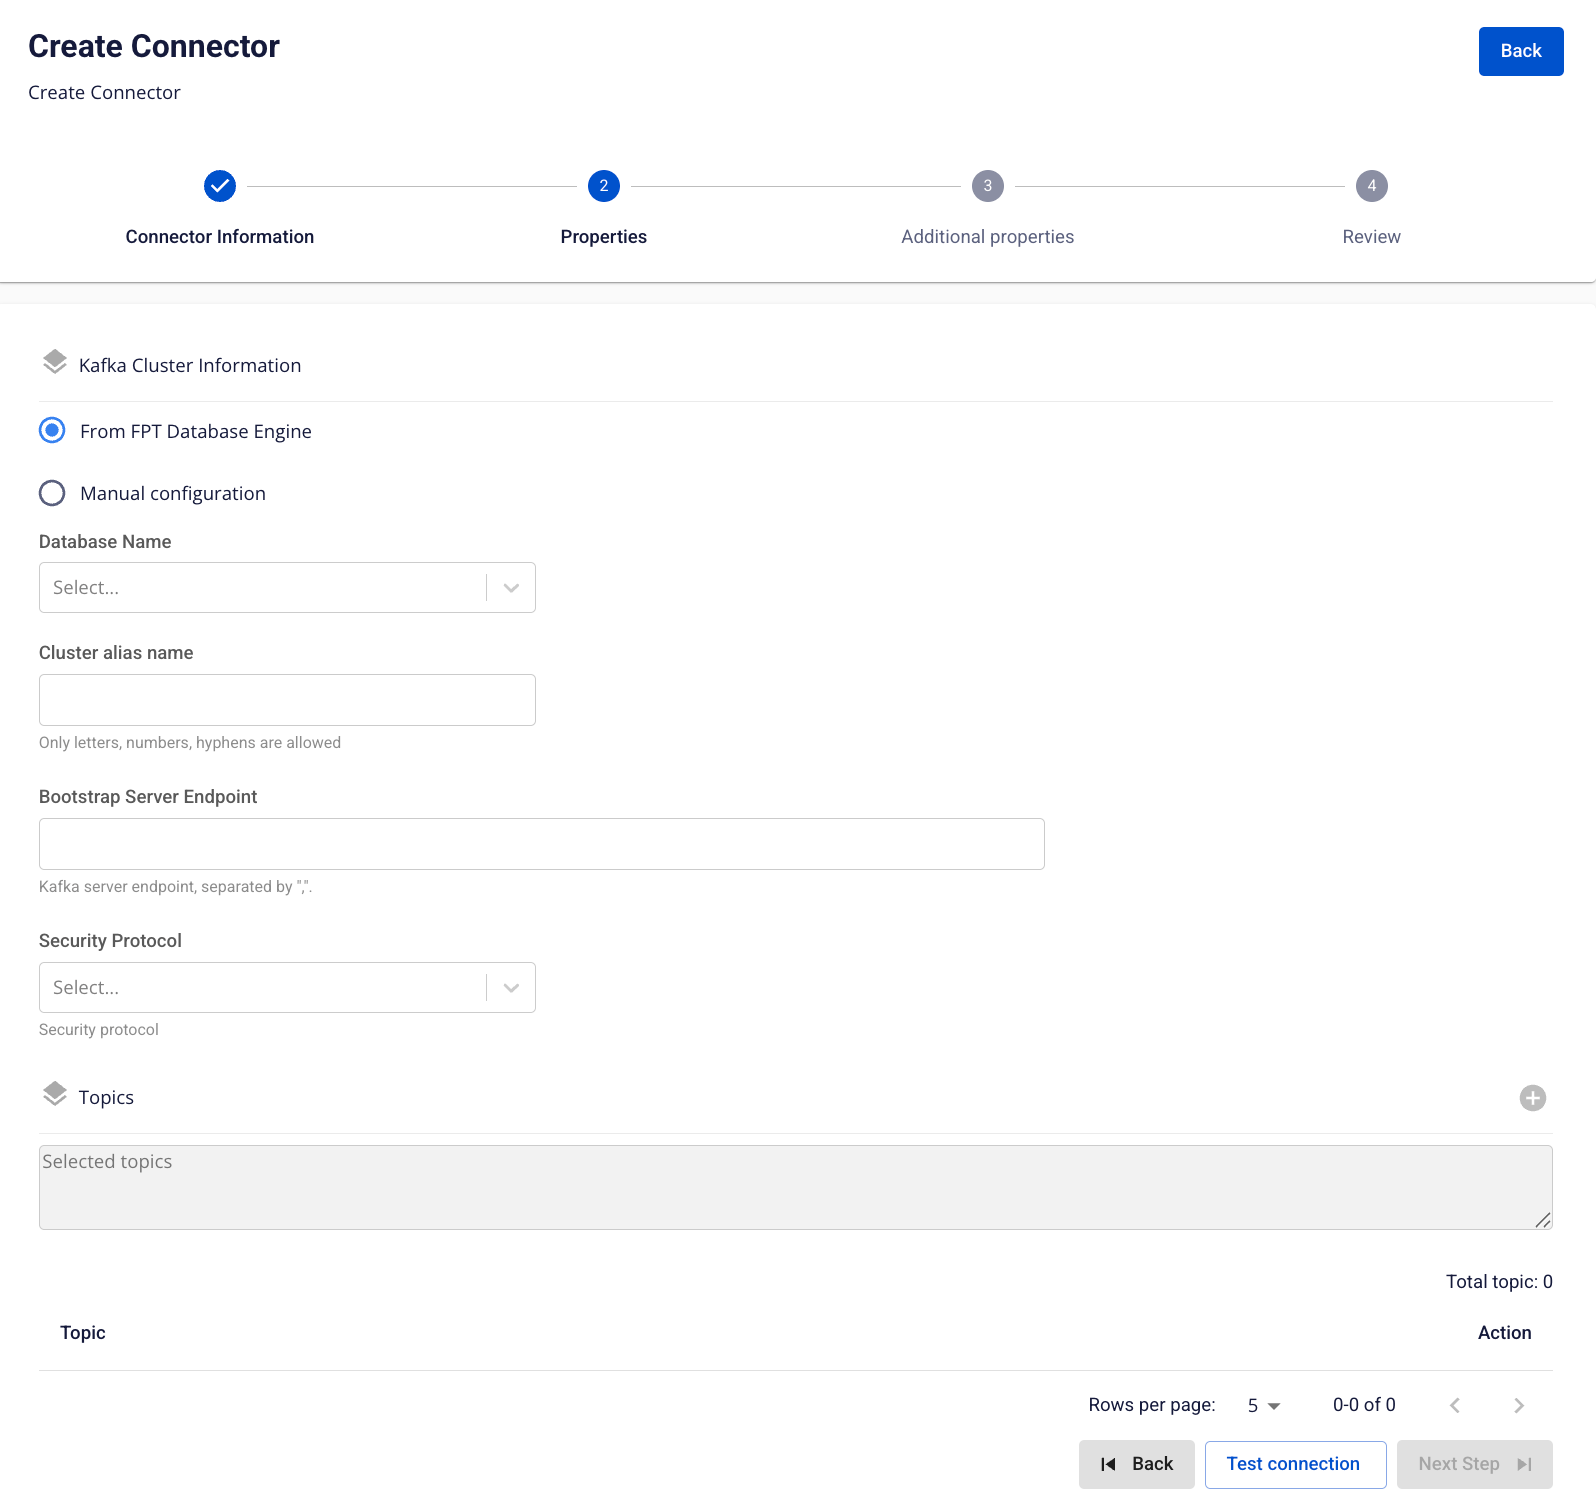This screenshot has width=1596, height=1498.
Task: Click the step 4 Review circle
Action: (1372, 186)
